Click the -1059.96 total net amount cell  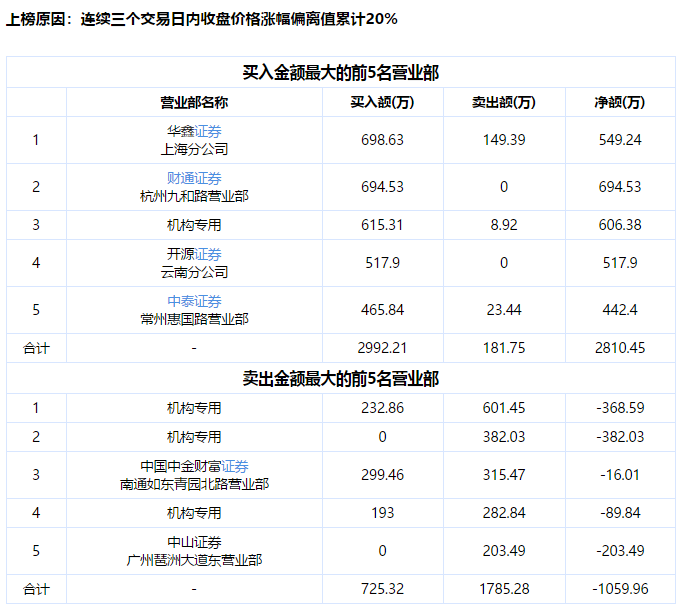coord(619,589)
